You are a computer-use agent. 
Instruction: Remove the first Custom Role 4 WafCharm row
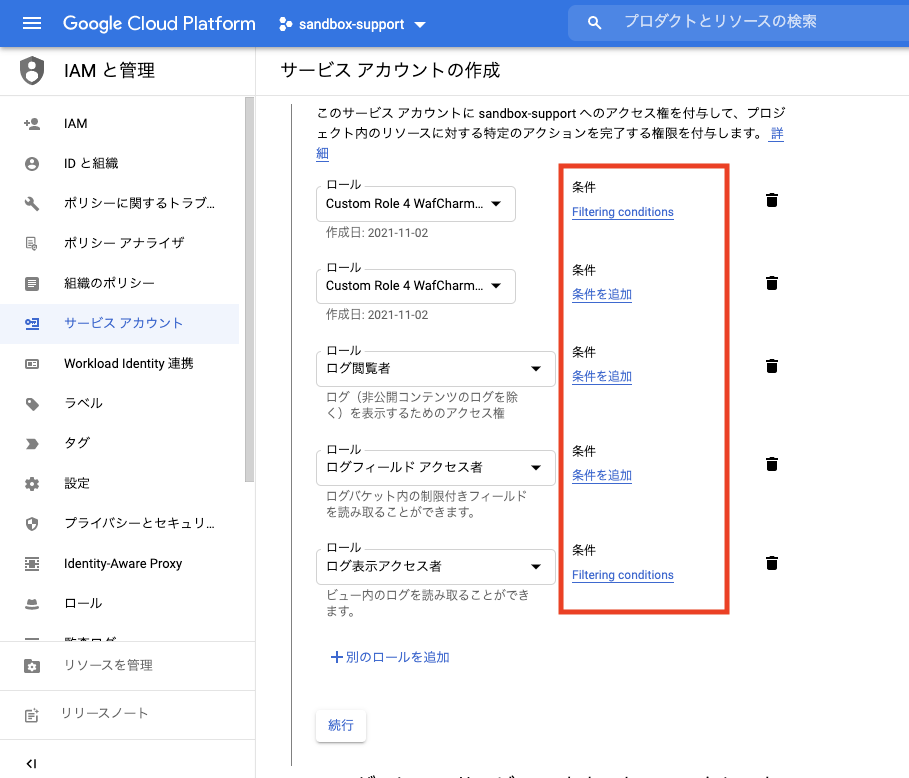pos(771,200)
